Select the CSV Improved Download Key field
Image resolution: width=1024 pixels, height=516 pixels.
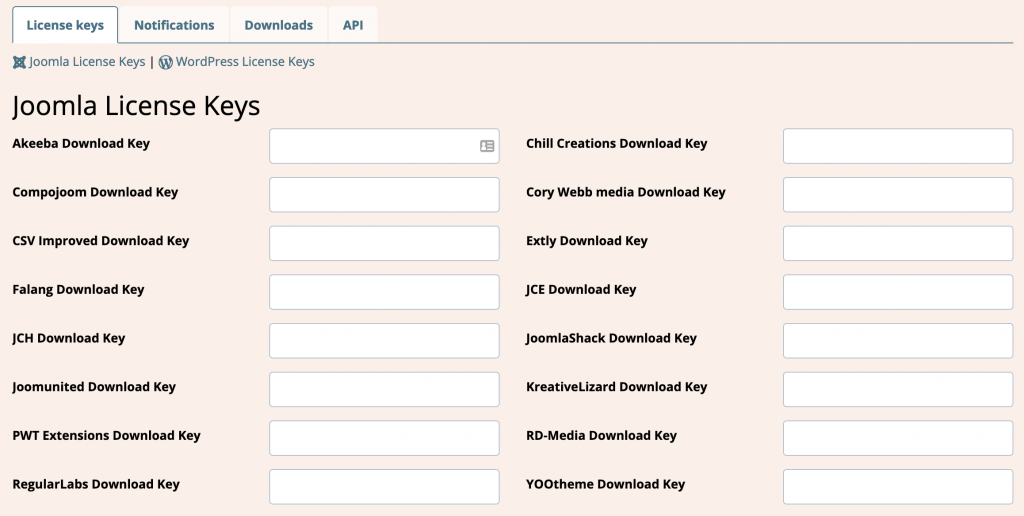coord(384,243)
